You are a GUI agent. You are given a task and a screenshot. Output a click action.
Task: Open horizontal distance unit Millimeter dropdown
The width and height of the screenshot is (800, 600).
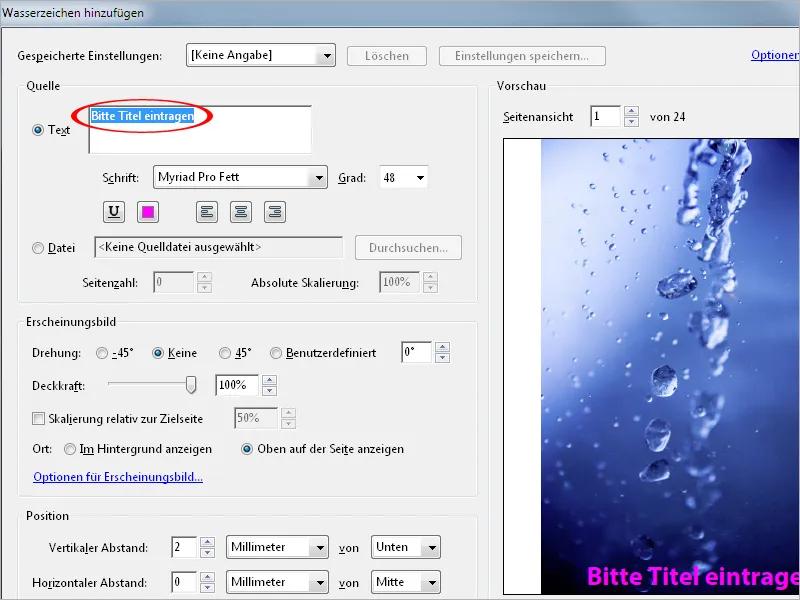[x=277, y=582]
